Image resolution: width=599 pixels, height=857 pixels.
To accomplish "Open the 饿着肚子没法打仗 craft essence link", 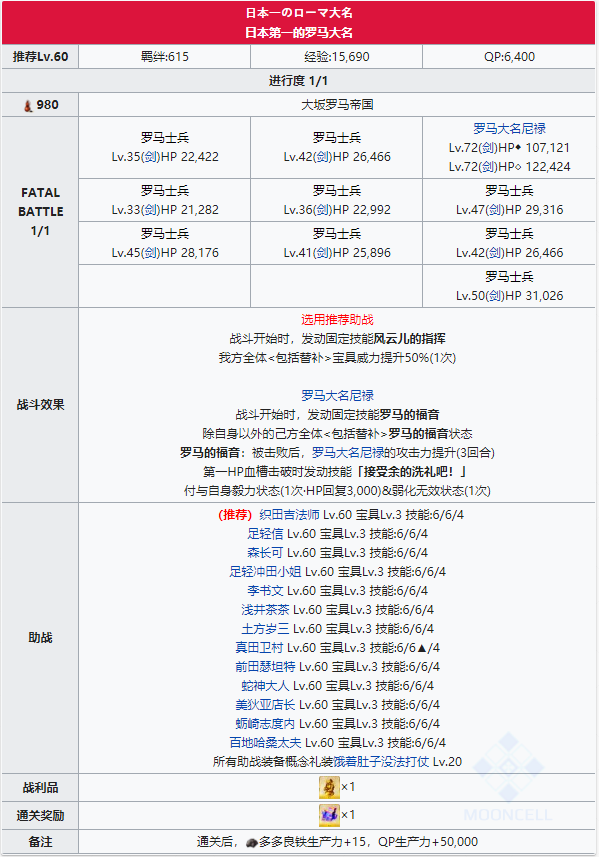I will tap(381, 761).
